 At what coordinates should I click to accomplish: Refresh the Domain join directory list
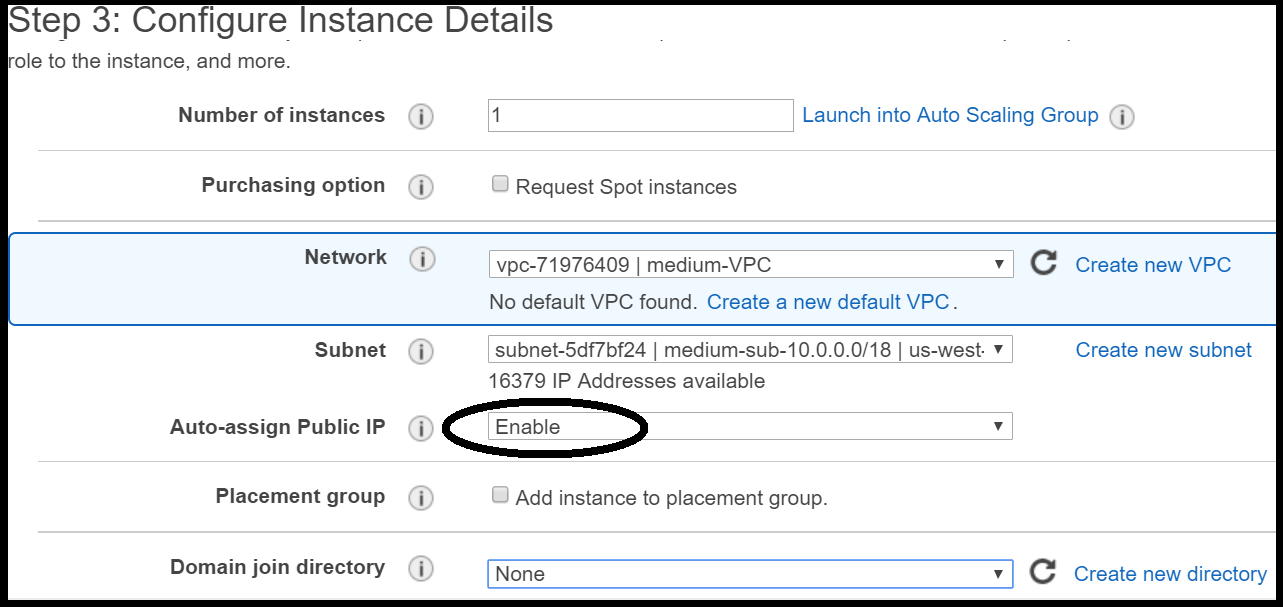(x=1043, y=572)
